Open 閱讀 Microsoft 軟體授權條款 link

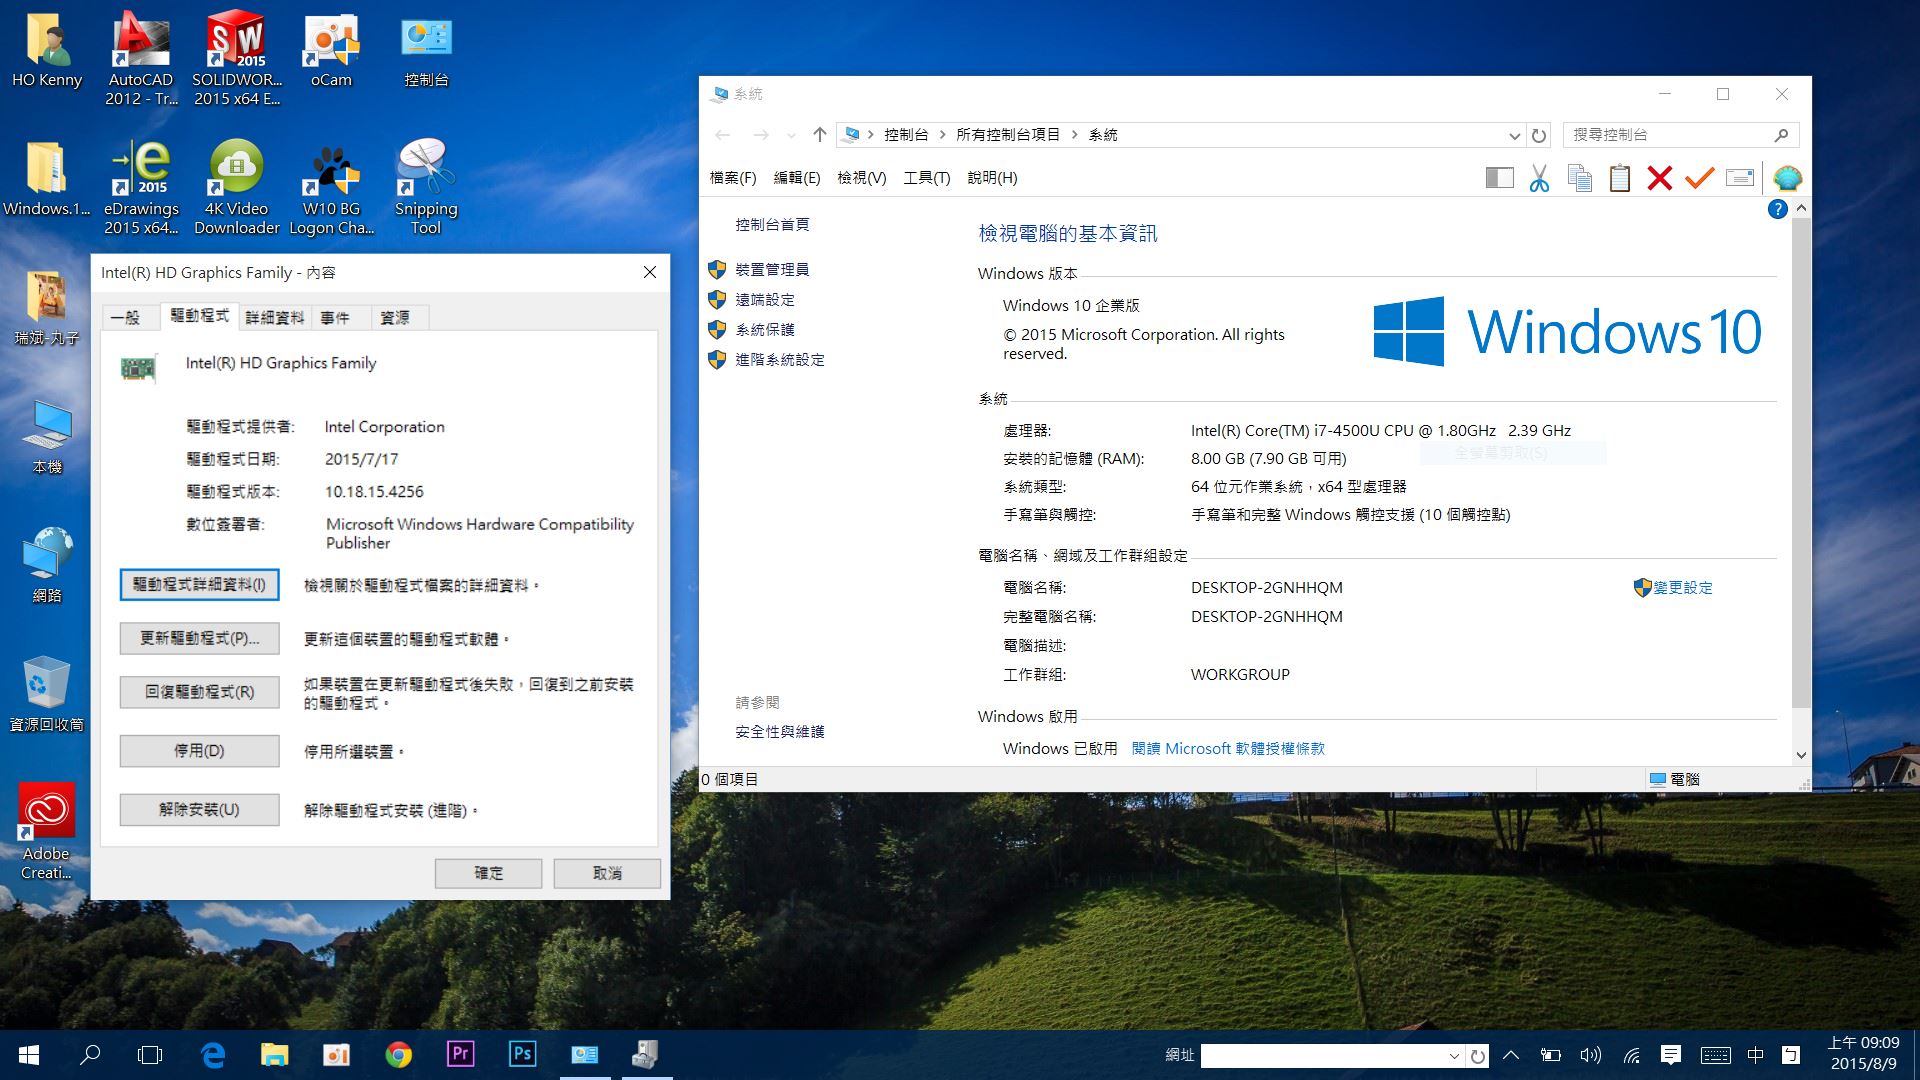(x=1228, y=749)
